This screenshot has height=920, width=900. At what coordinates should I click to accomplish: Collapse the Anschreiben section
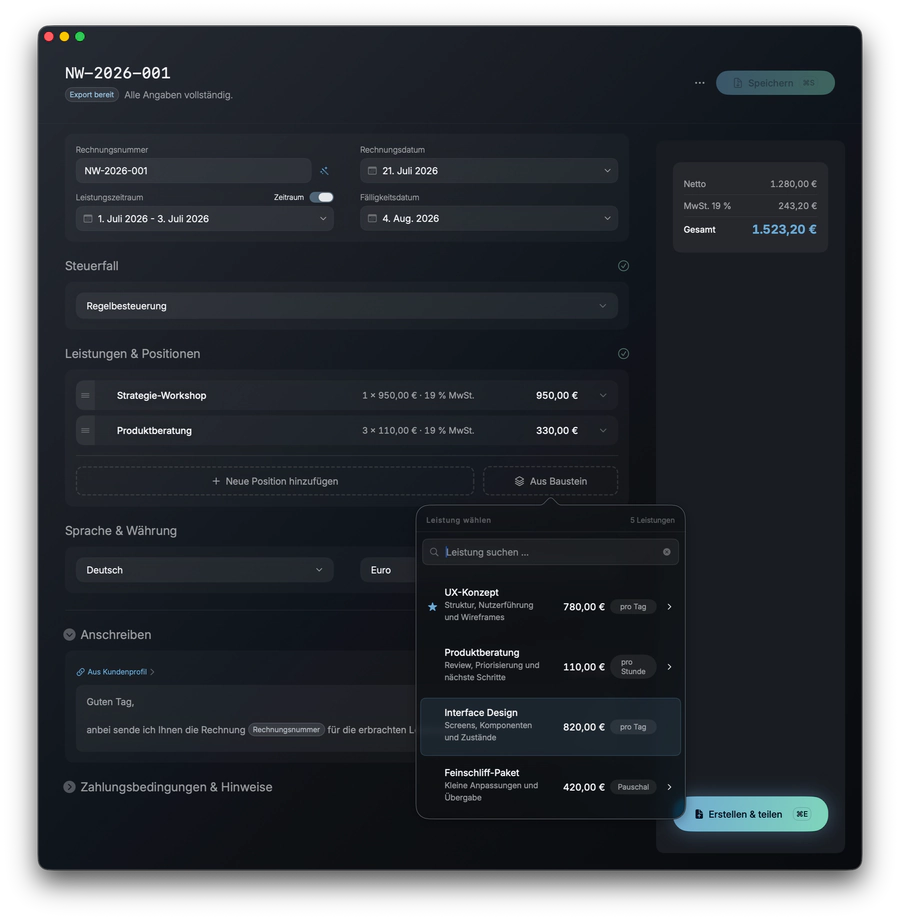point(69,634)
